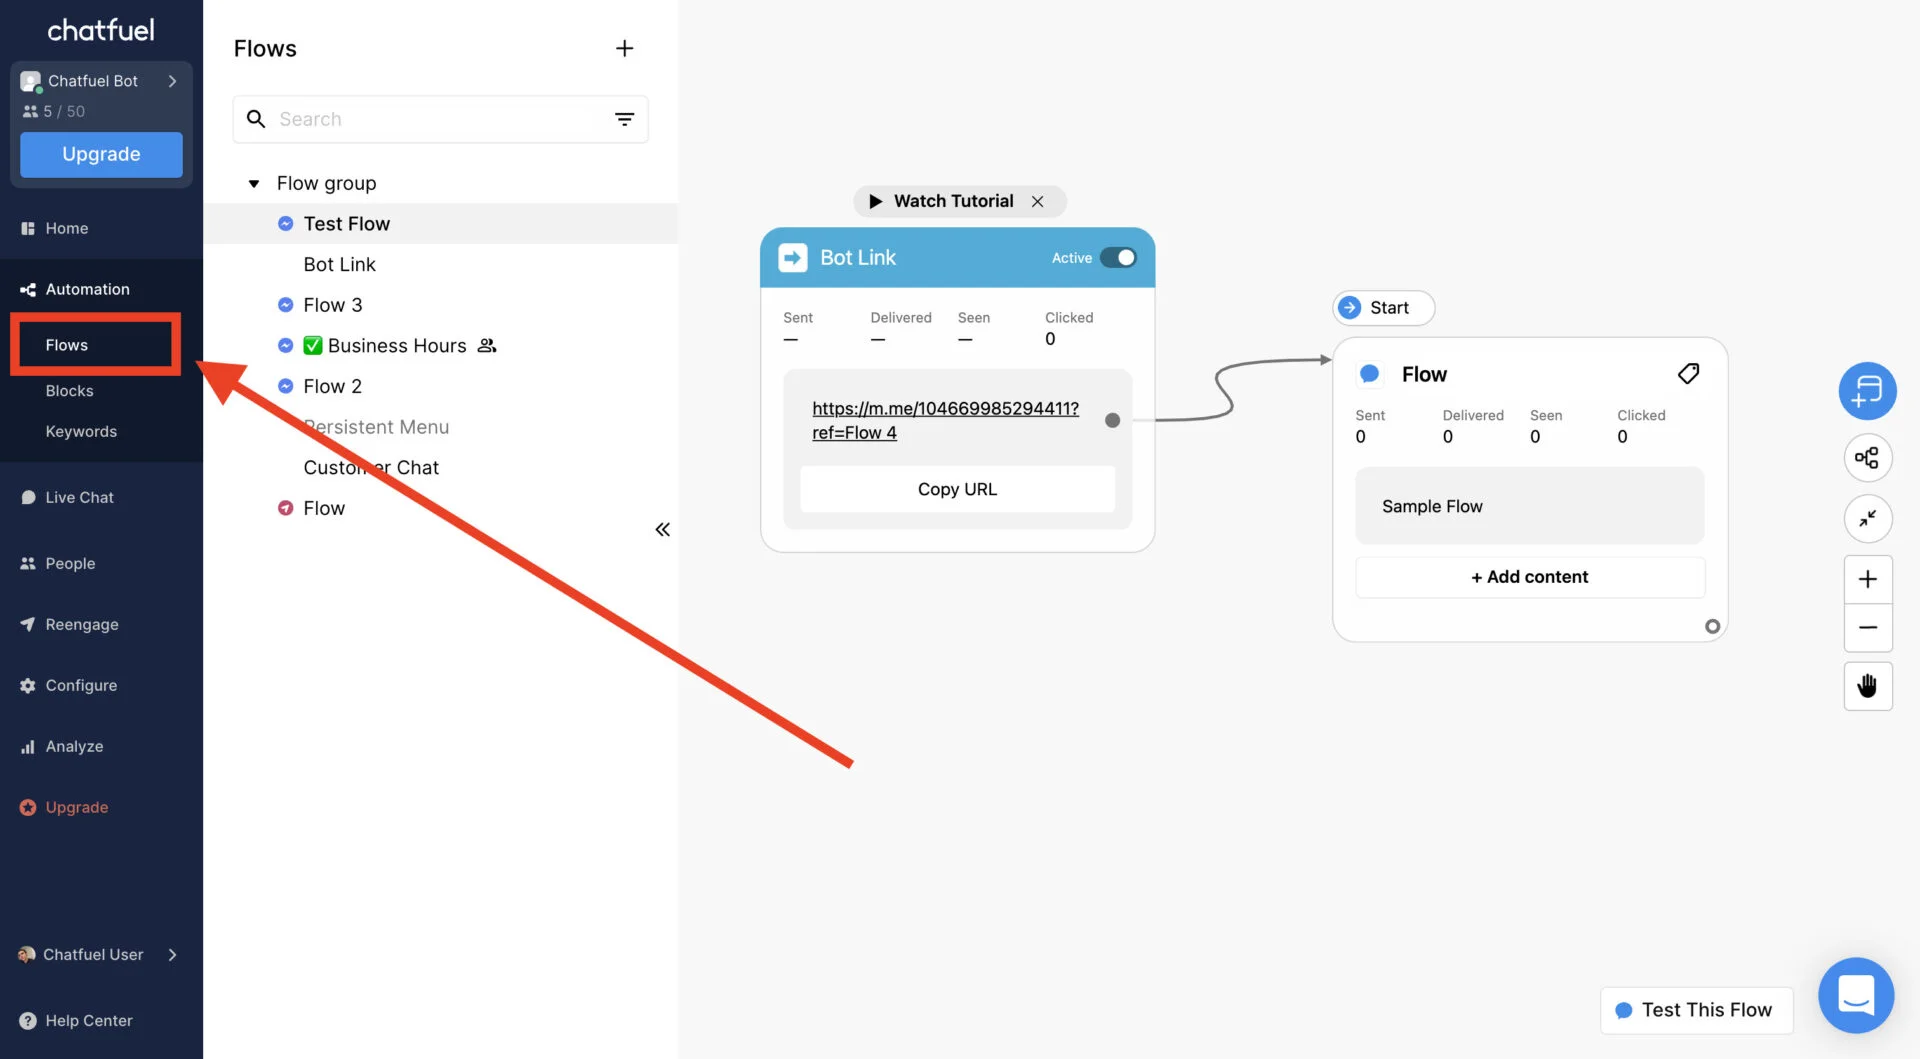Click Reengage paper plane icon
Screen dimensions: 1920x1059
coord(28,625)
